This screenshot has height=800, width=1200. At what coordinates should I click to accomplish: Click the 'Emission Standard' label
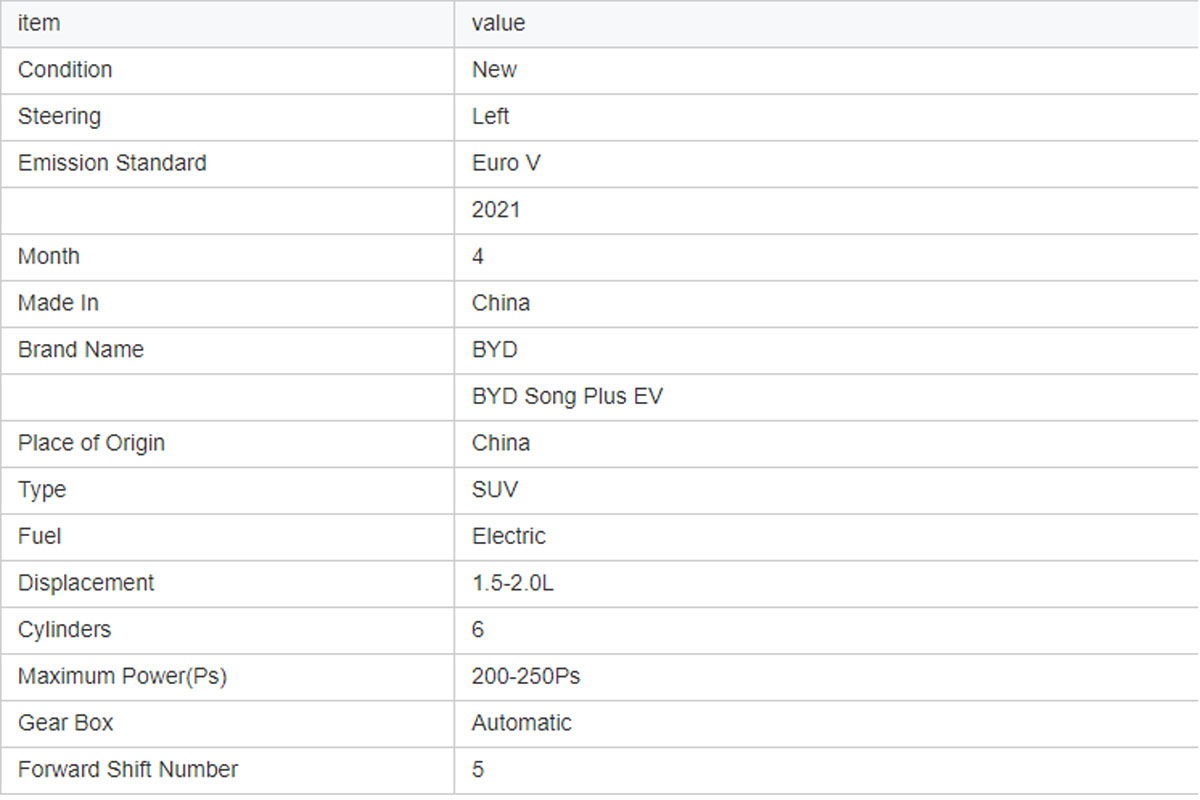112,163
